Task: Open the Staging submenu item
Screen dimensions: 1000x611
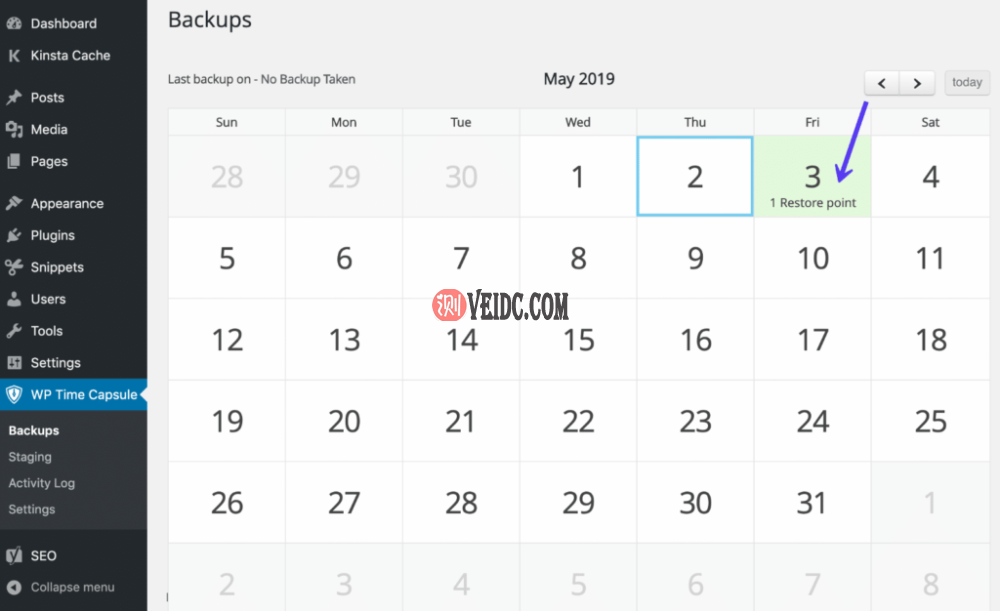Action: [30, 457]
